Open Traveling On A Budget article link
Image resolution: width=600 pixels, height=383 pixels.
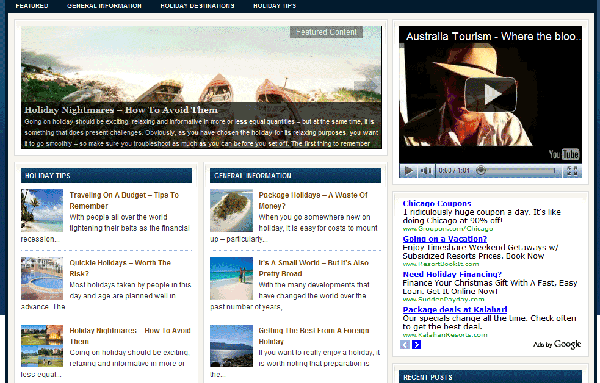point(124,200)
